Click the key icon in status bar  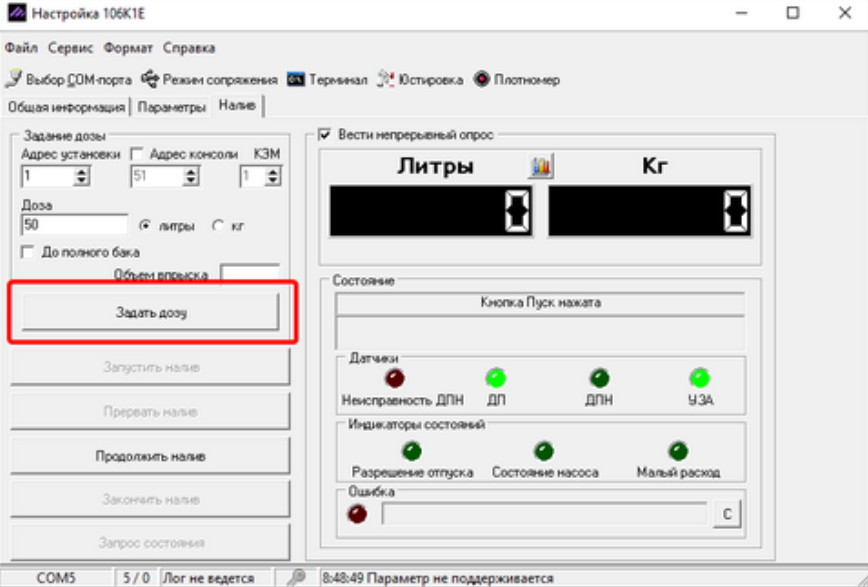pyautogui.click(x=296, y=578)
